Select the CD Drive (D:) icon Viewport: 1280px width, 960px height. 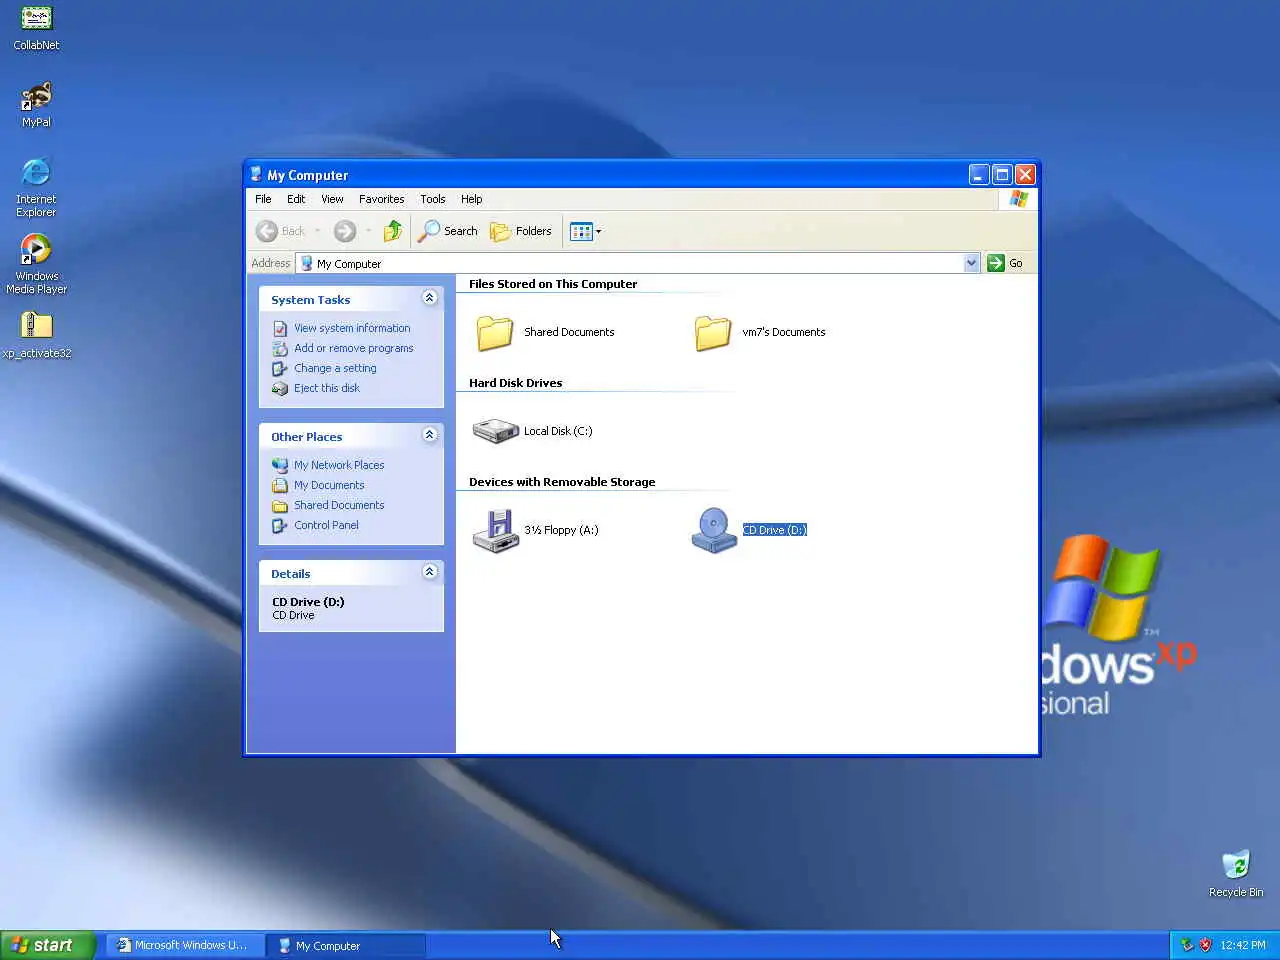[x=714, y=530]
